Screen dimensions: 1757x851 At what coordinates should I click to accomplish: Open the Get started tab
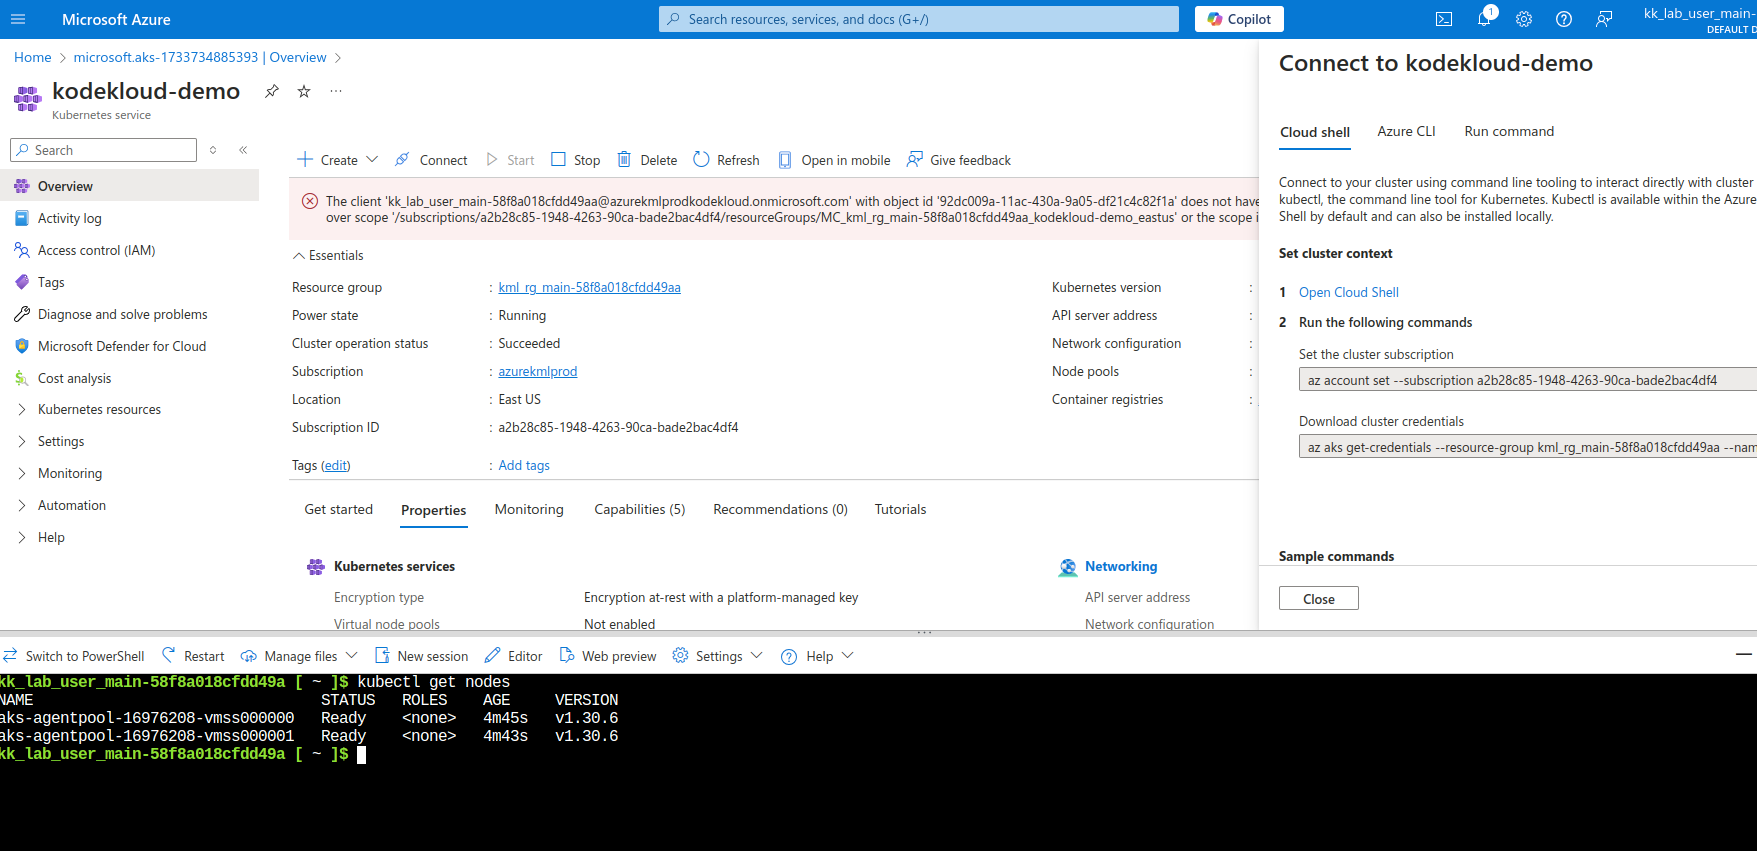339,509
